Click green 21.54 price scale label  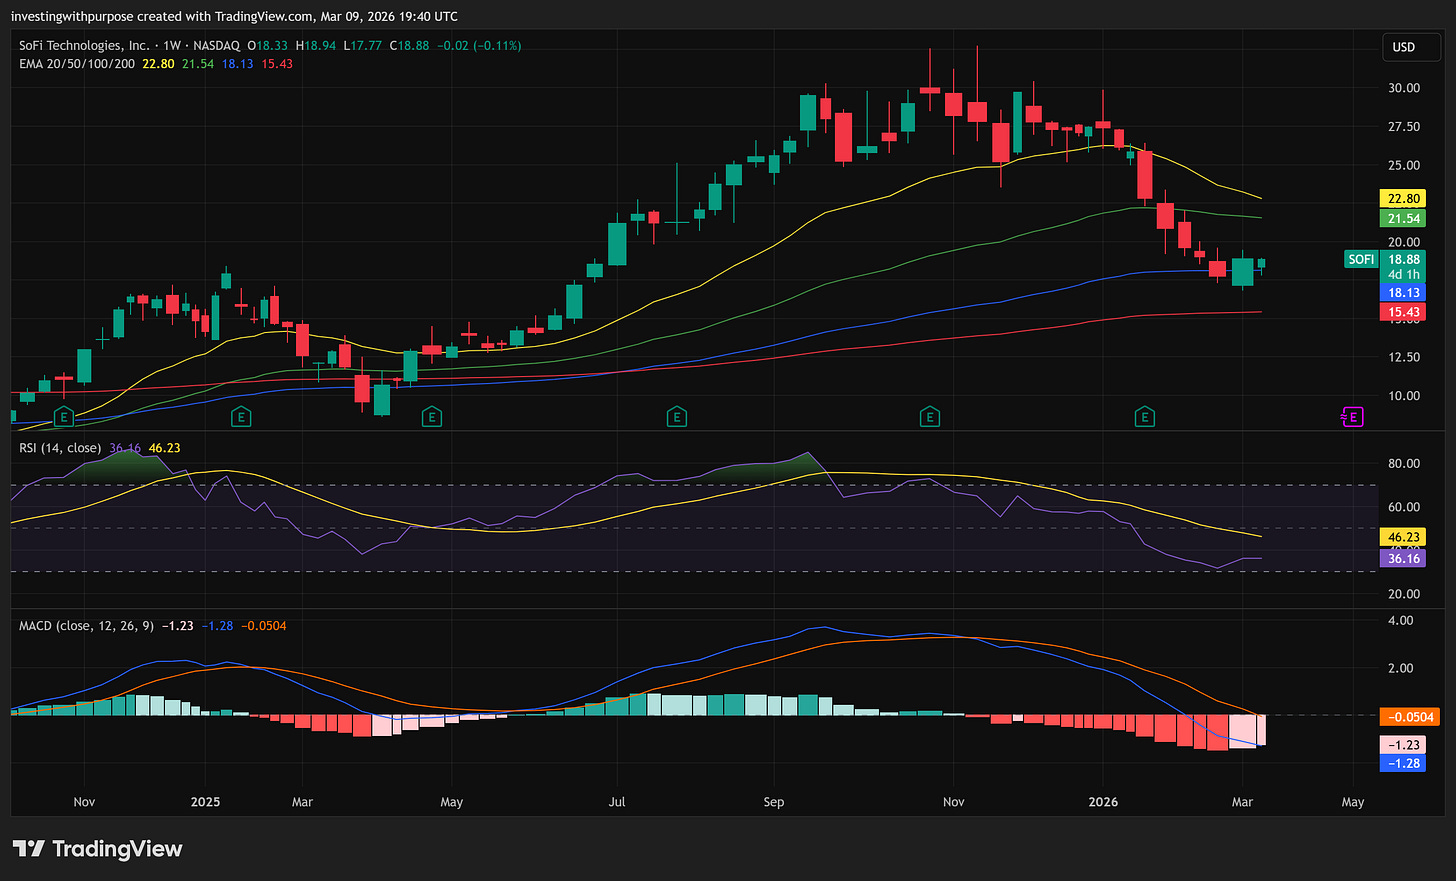coord(1403,218)
